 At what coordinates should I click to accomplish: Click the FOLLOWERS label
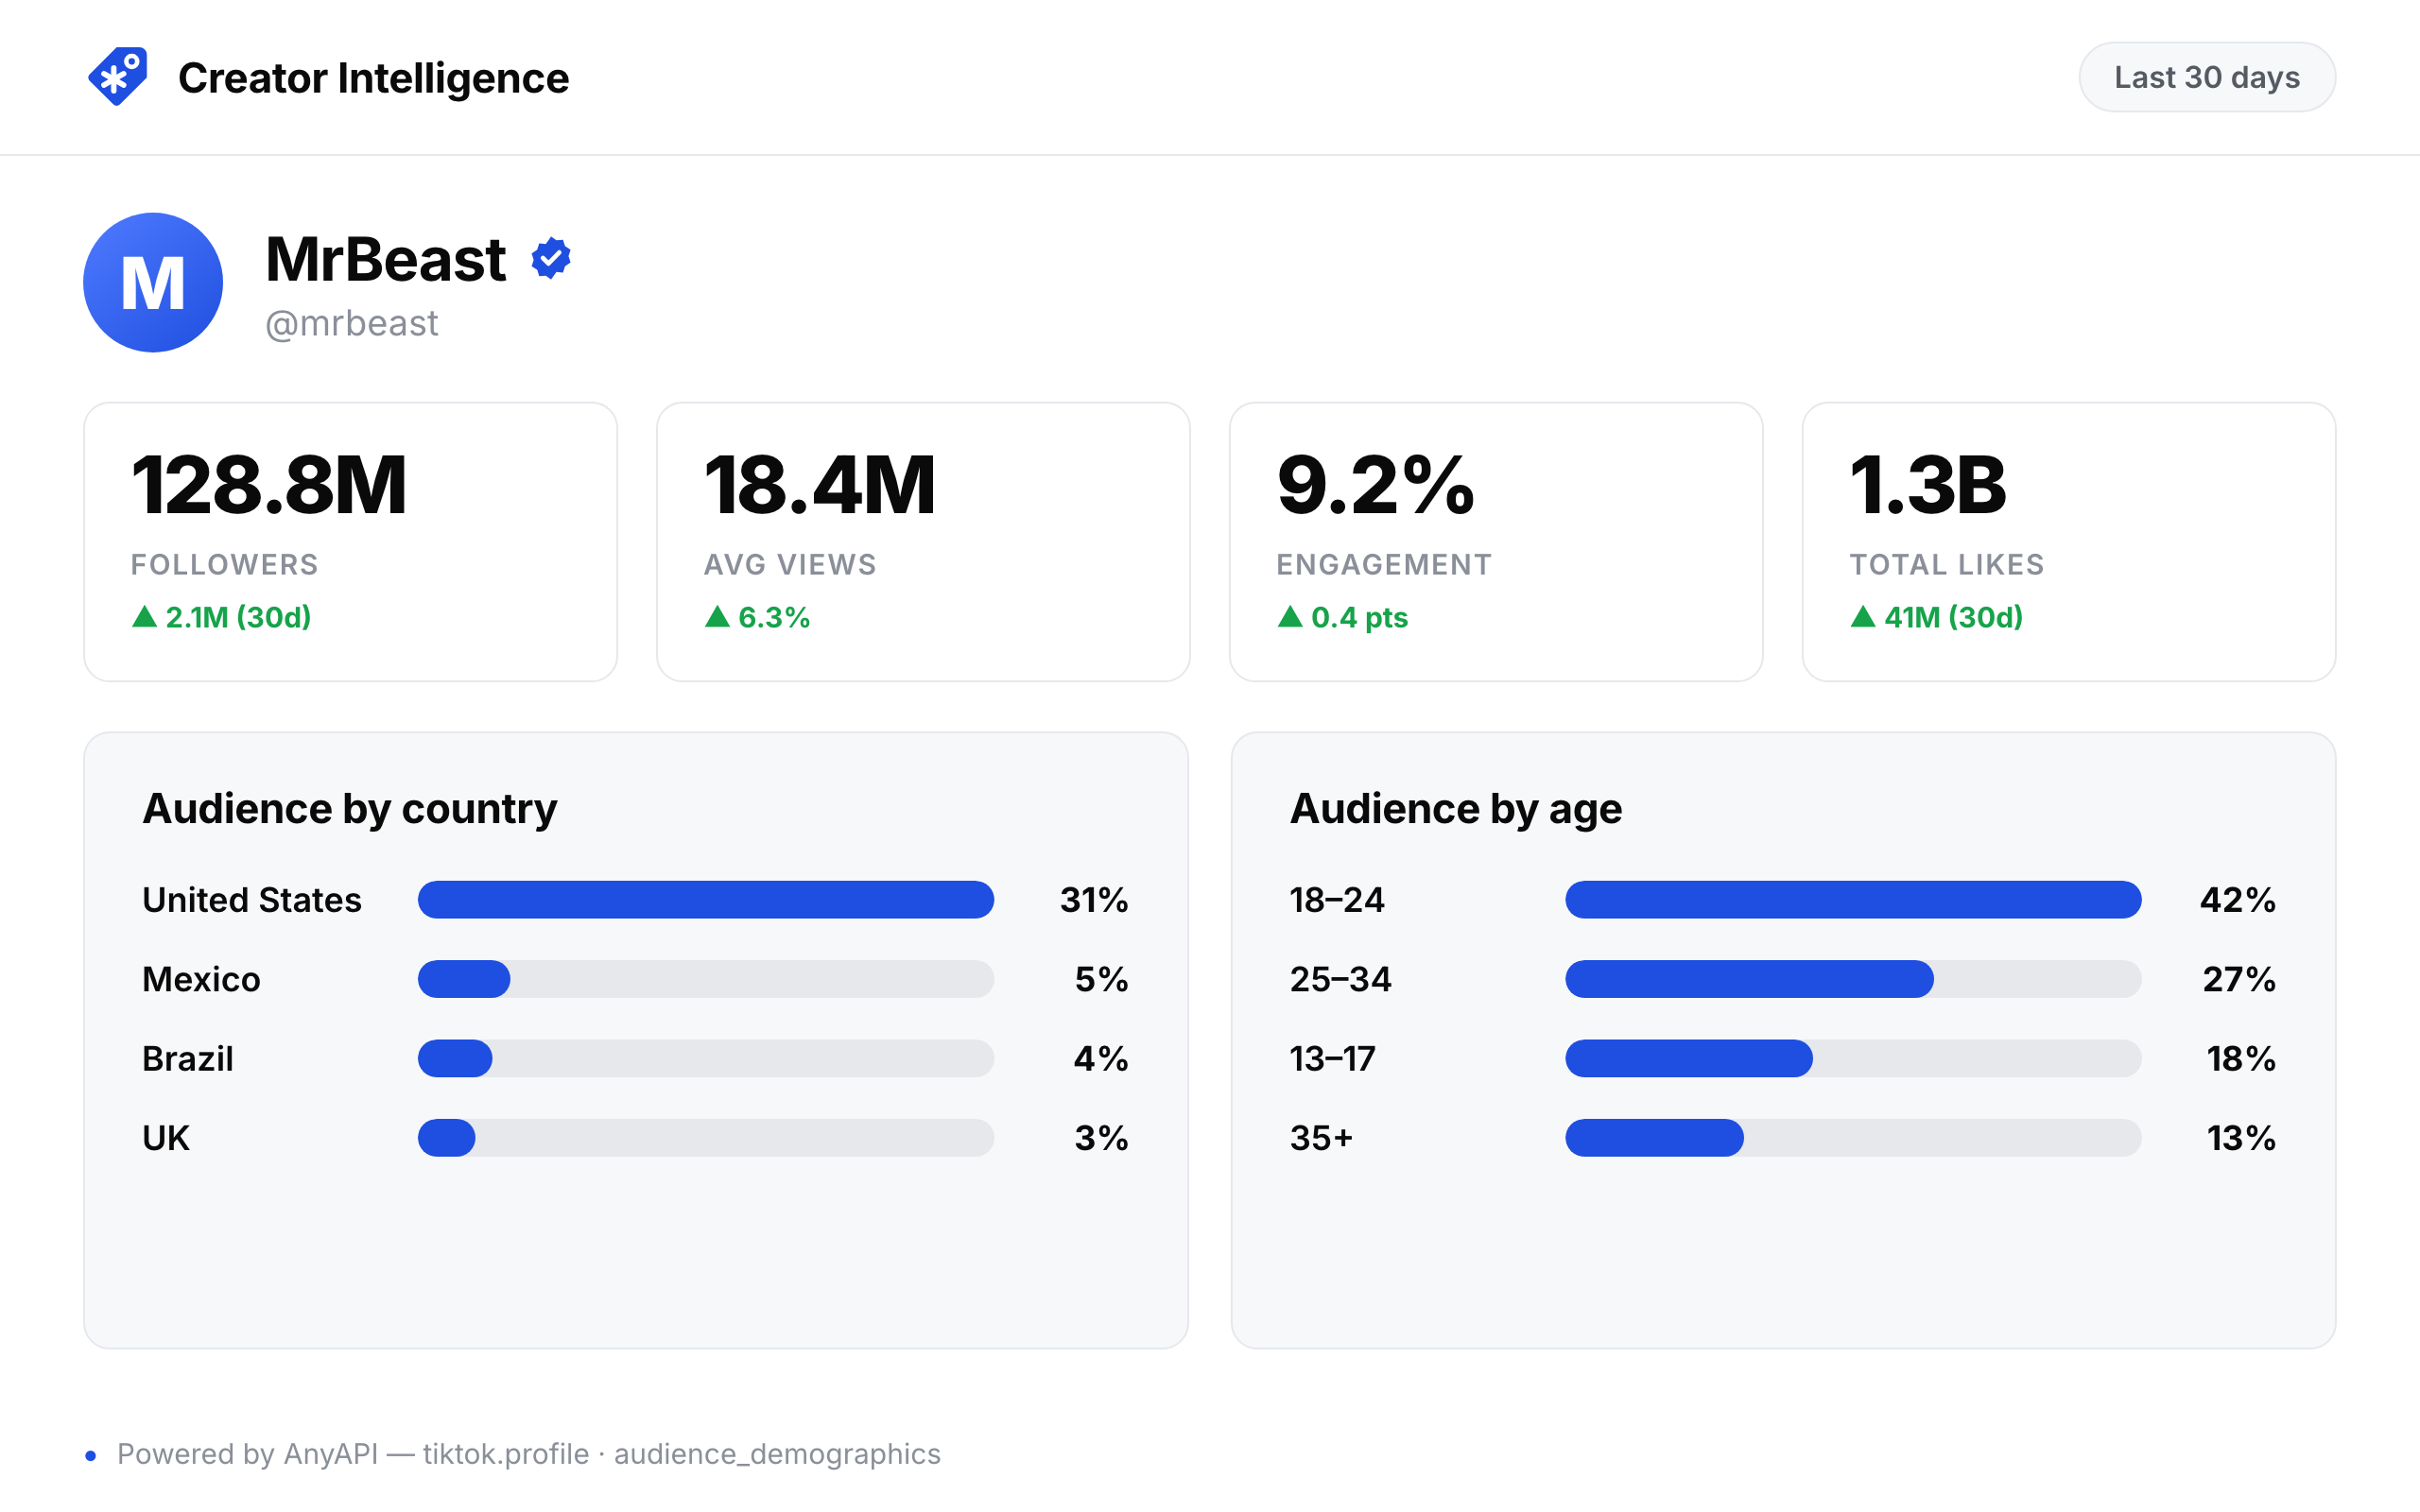click(224, 565)
